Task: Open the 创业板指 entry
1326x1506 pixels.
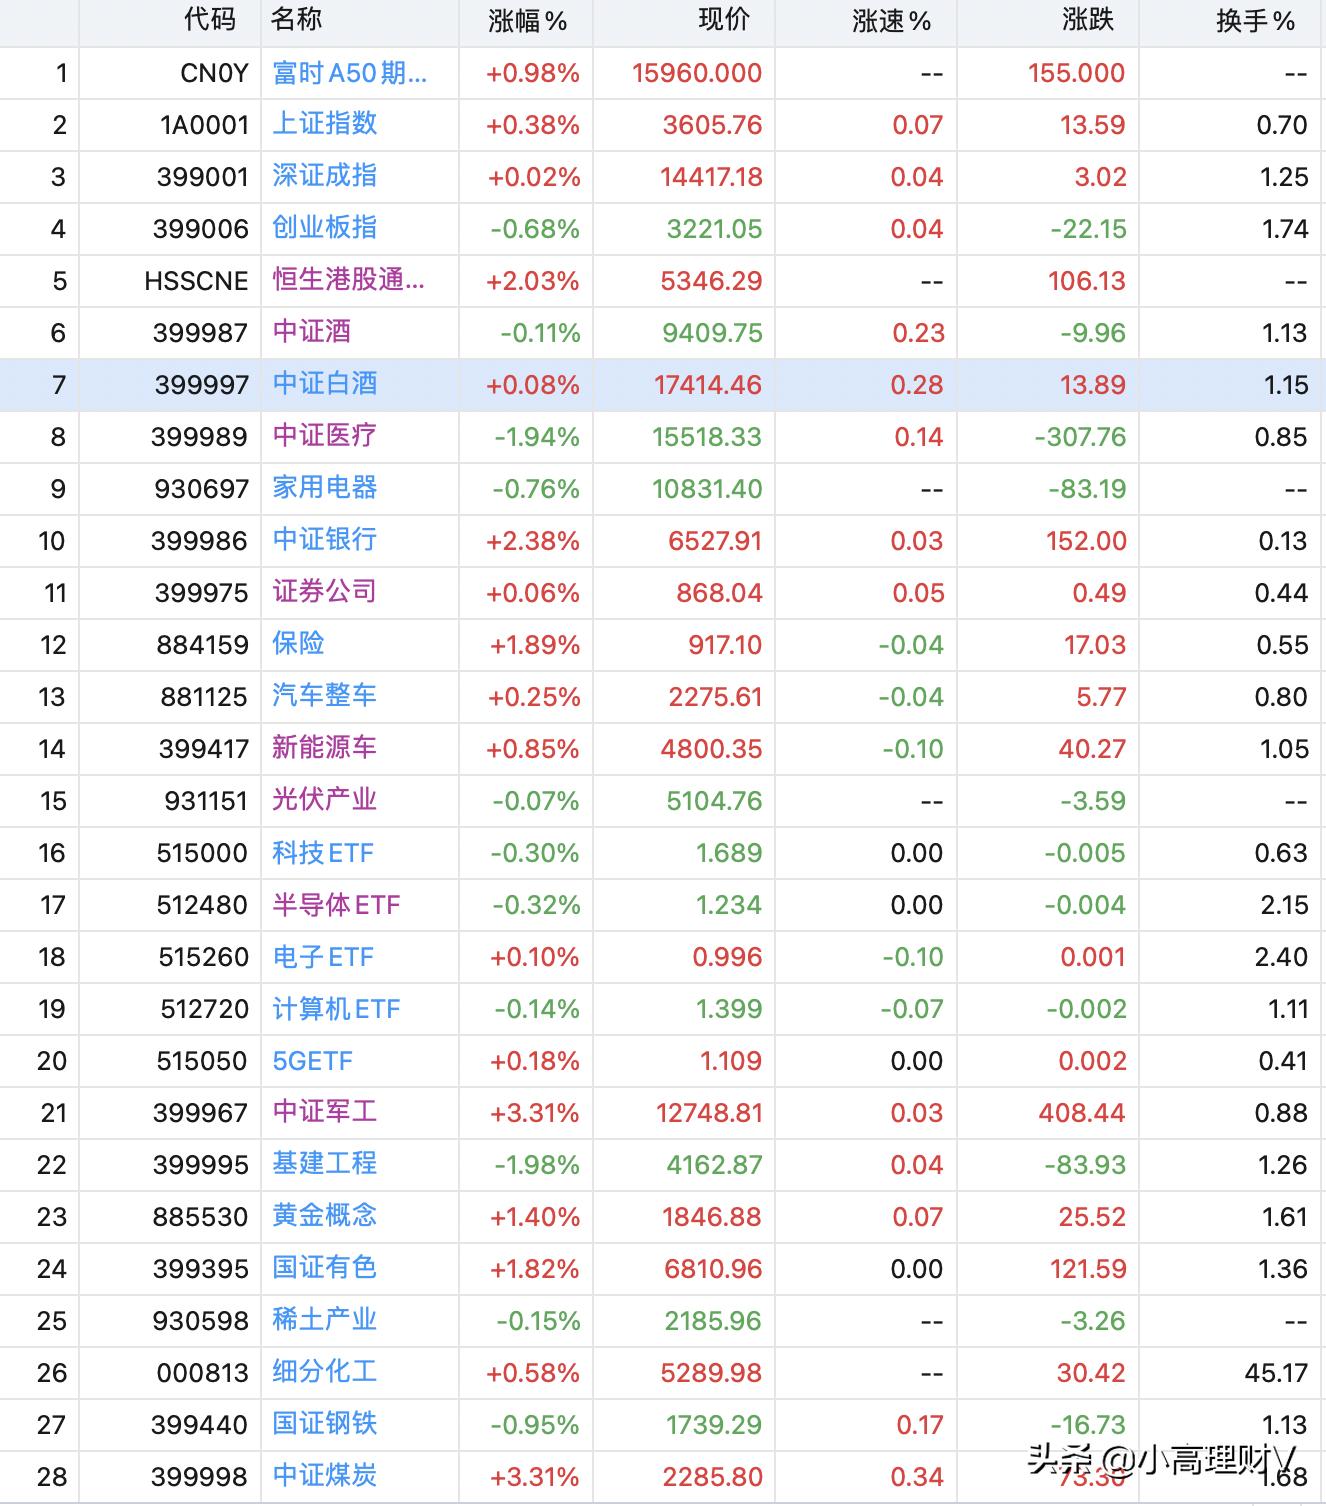Action: point(325,228)
